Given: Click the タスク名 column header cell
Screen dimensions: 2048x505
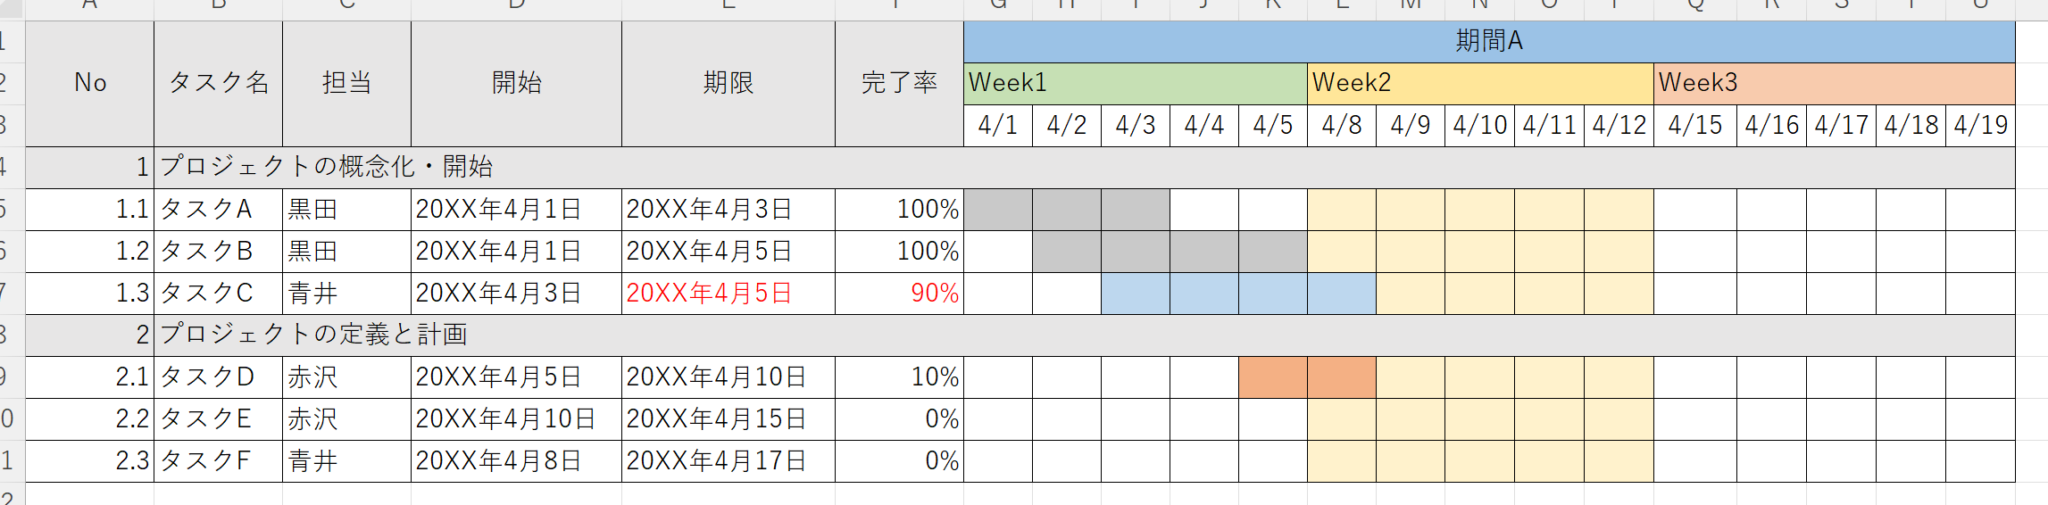Looking at the screenshot, I should pyautogui.click(x=218, y=83).
